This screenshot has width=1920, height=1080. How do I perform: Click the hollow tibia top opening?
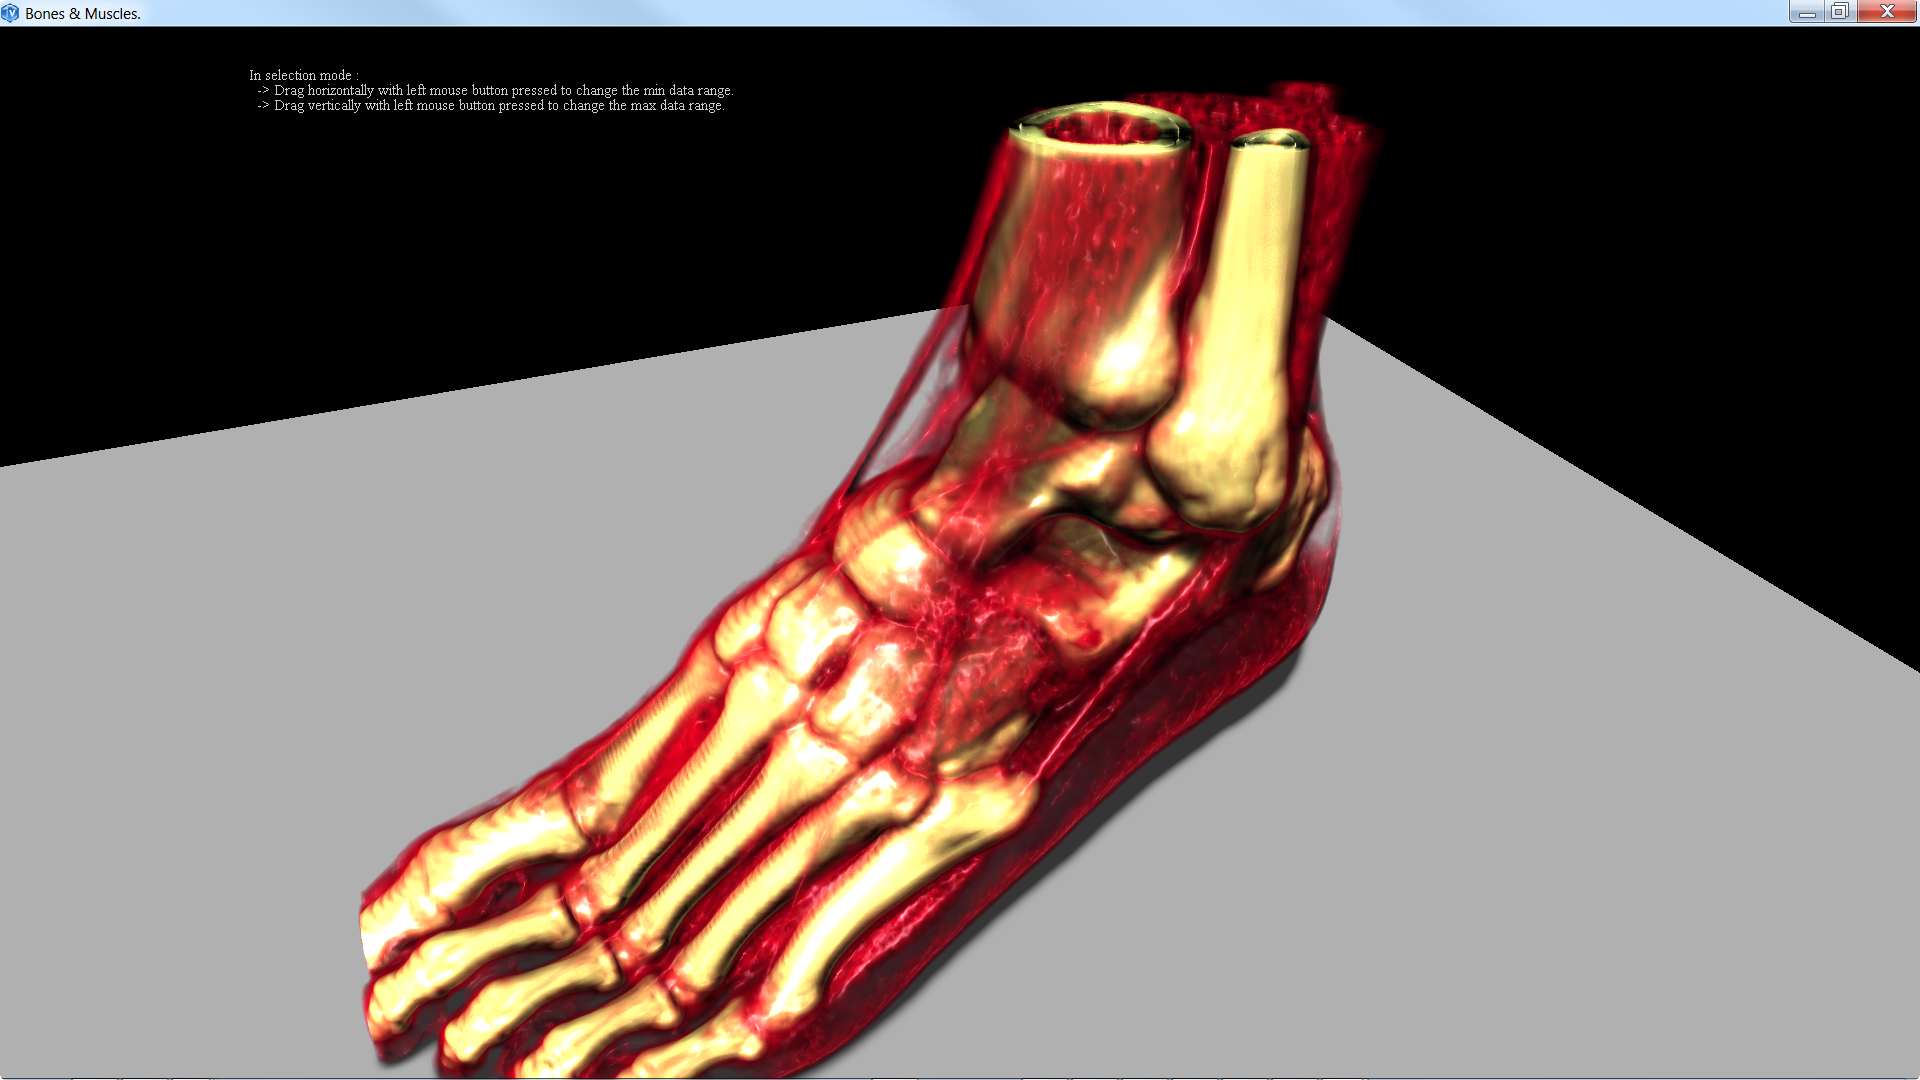[1100, 128]
